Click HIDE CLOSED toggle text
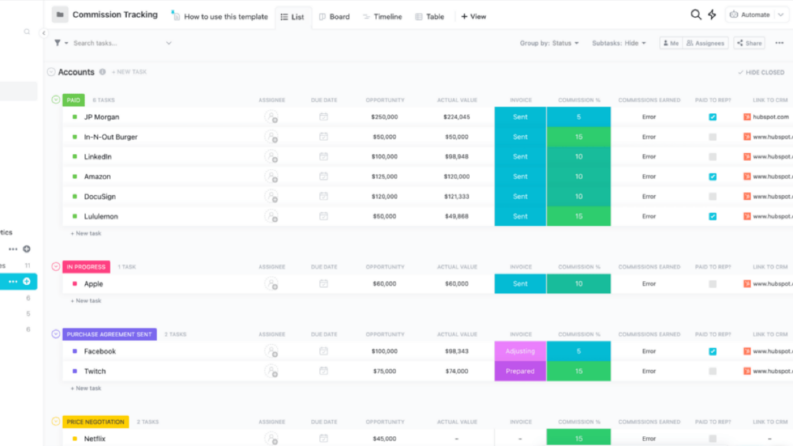Viewport: 793px width, 446px height. coord(761,72)
